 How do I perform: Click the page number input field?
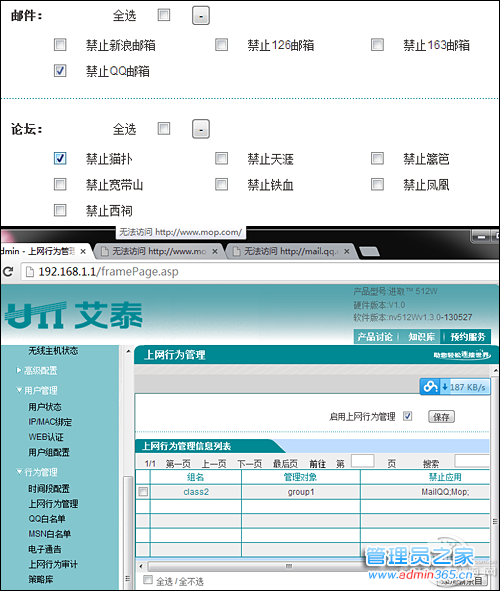coord(362,461)
